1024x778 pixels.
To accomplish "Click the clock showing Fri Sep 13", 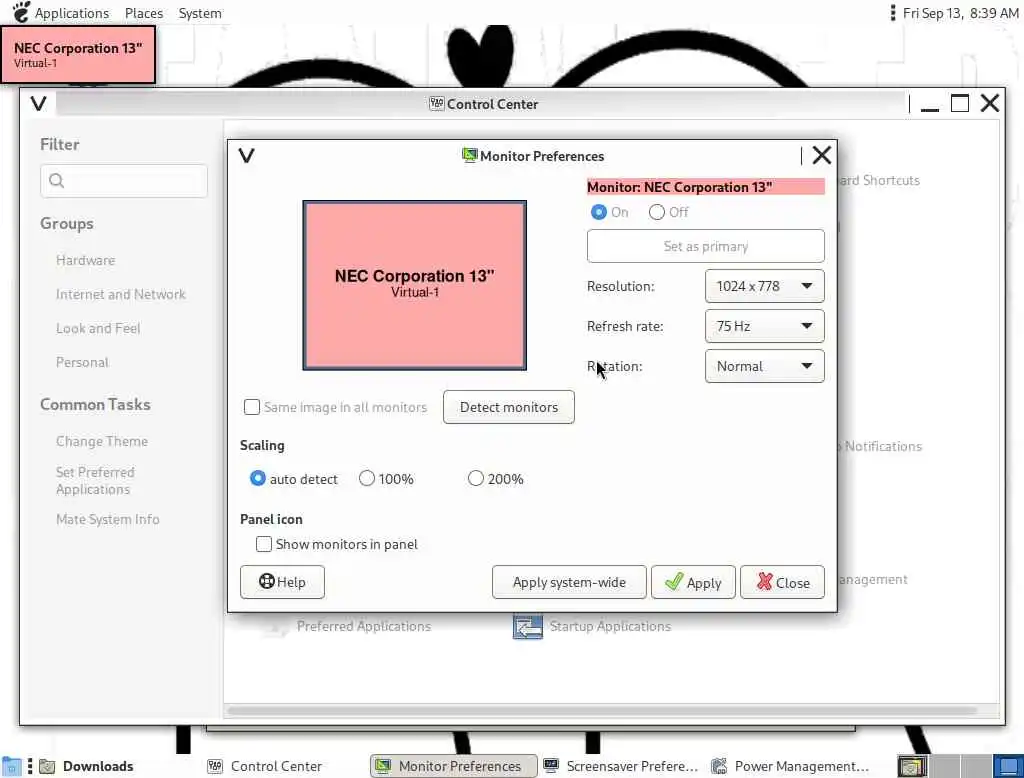I will pos(960,13).
